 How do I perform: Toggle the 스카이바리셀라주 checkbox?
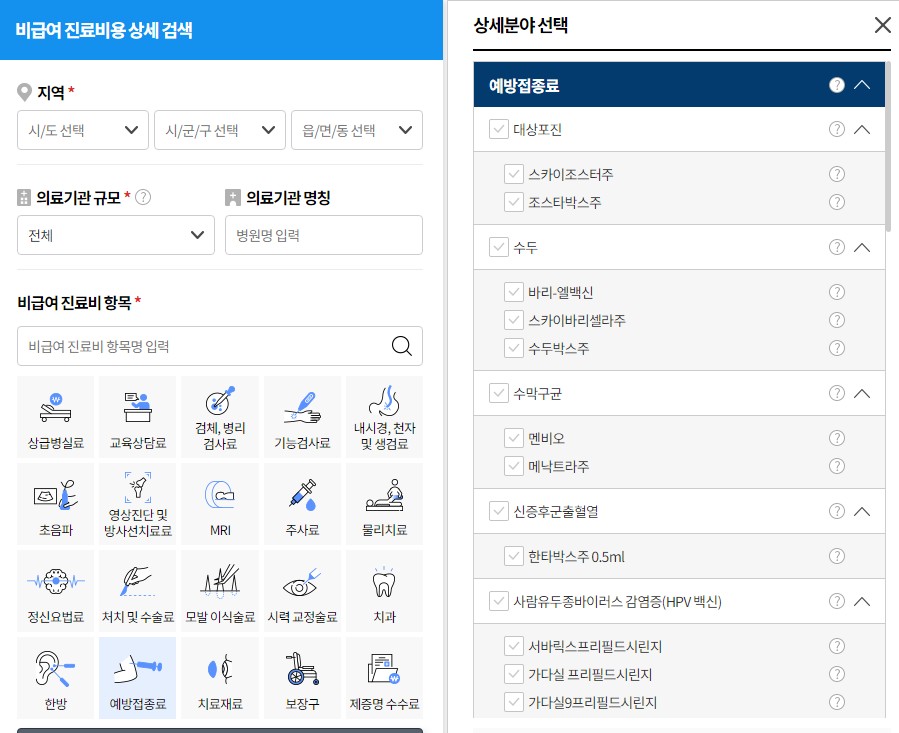pos(514,319)
